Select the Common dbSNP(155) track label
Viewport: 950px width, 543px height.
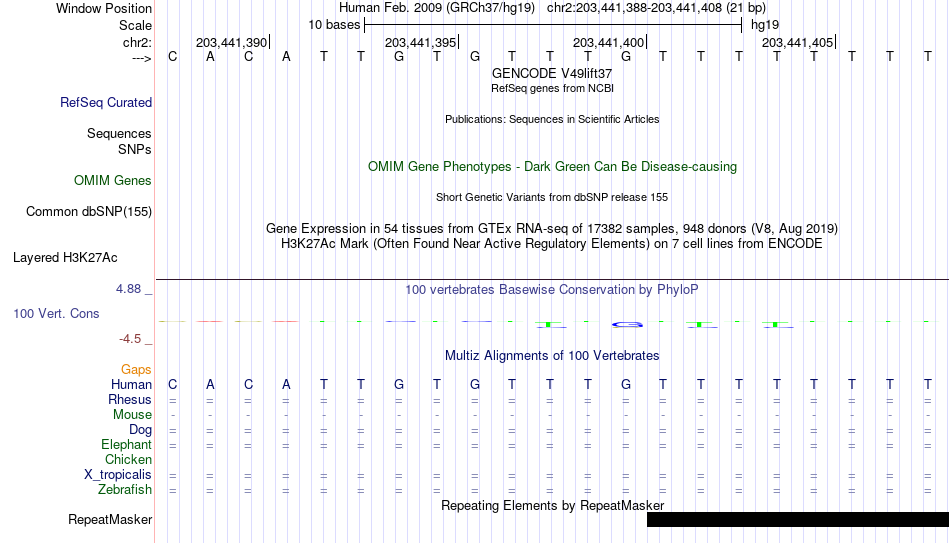coord(89,212)
